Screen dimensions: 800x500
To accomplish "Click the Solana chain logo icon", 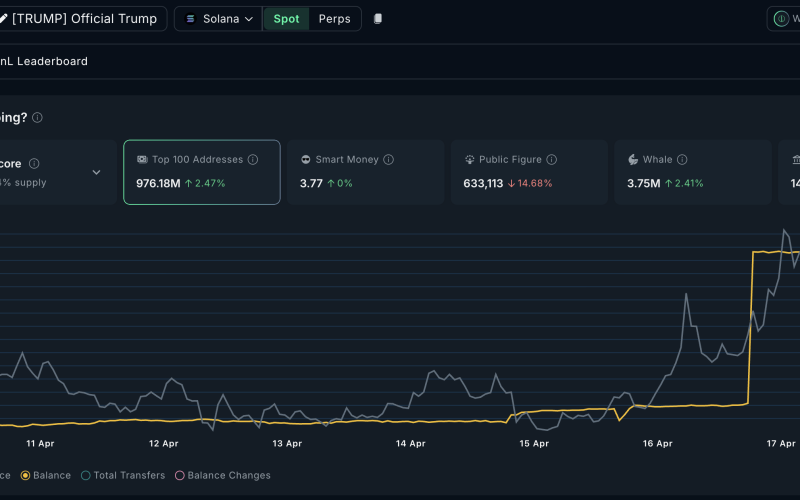I will tap(190, 19).
